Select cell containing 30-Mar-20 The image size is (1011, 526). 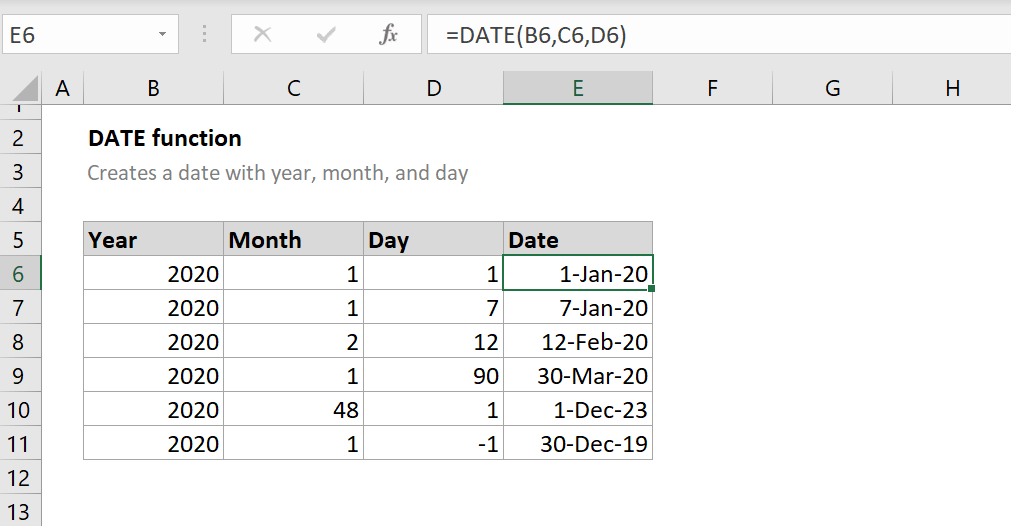pos(578,375)
